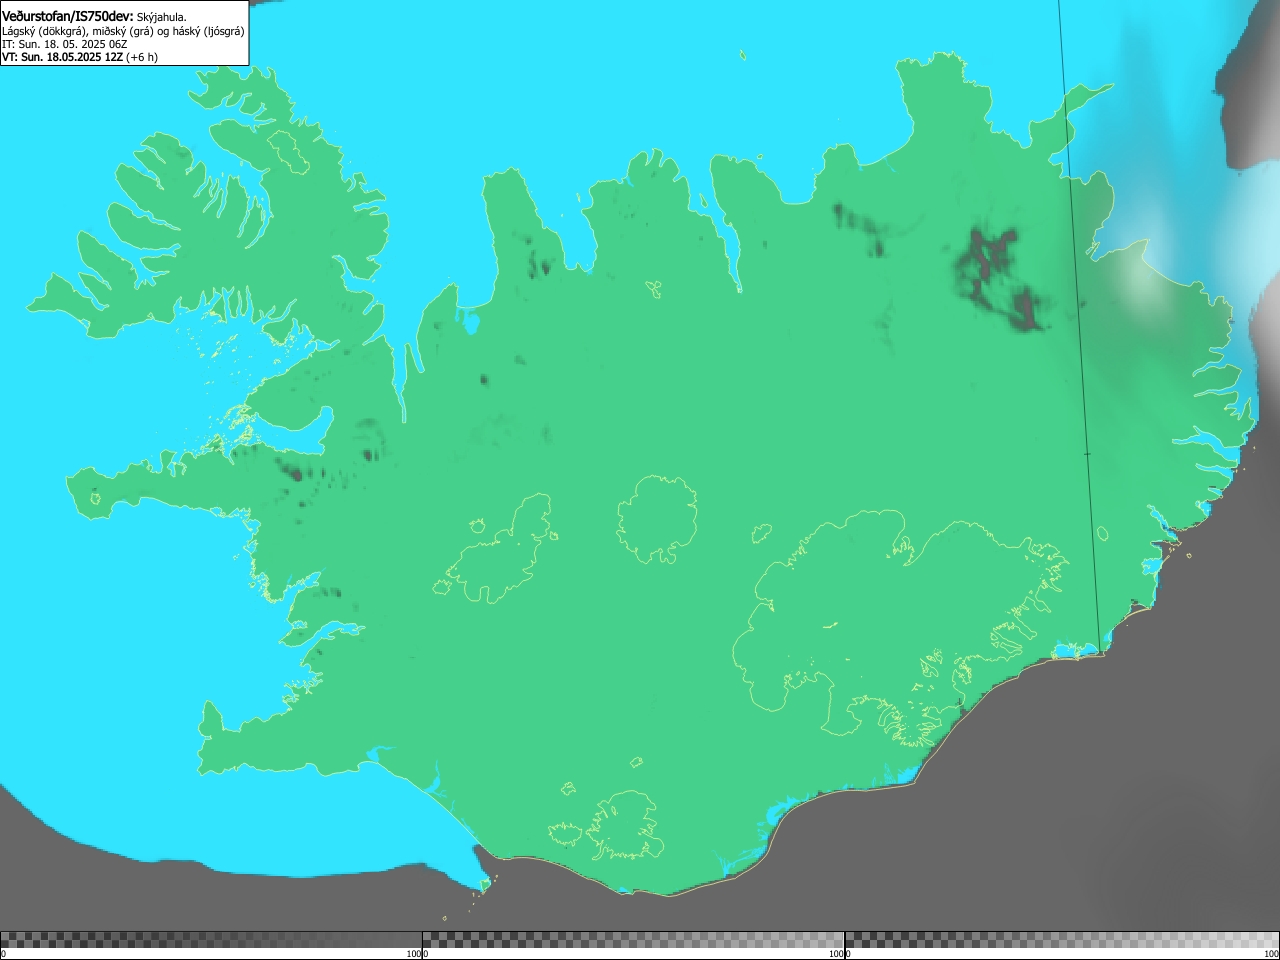Click the (+6 h) forecast offset text
Image resolution: width=1280 pixels, height=960 pixels.
point(141,57)
